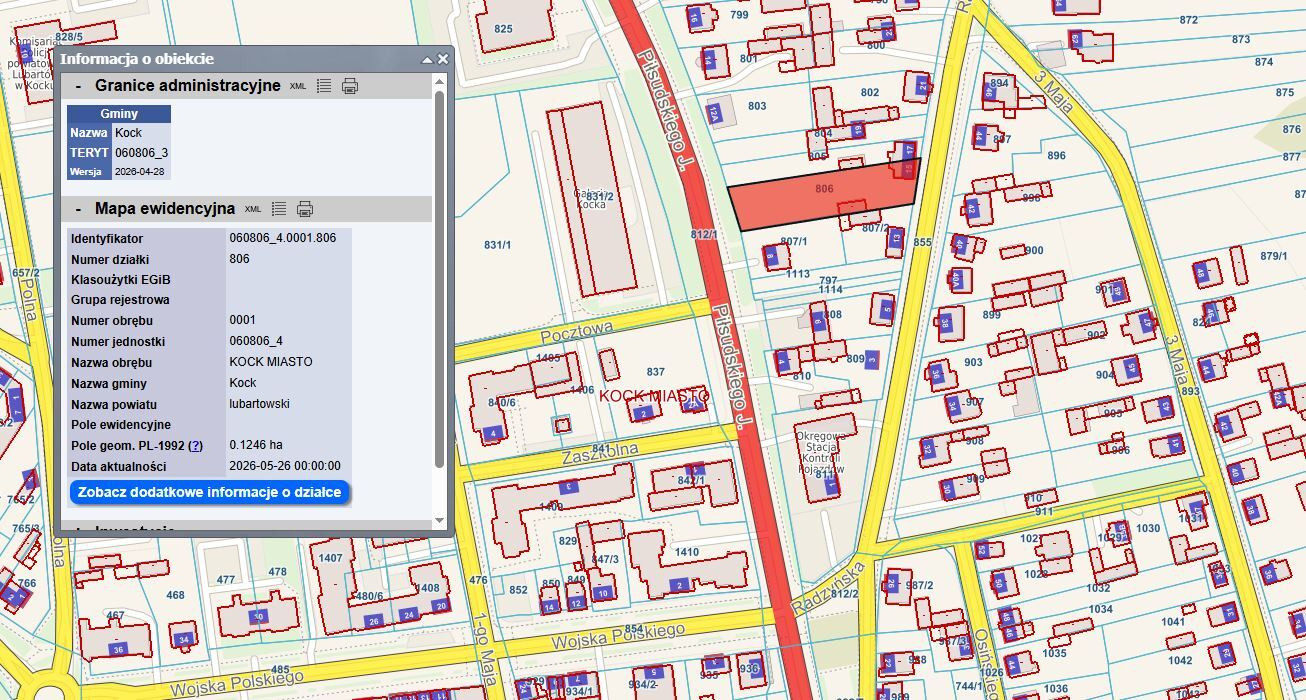This screenshot has width=1306, height=700.
Task: Print the Mapa ewidencyjna section
Action: pos(305,209)
